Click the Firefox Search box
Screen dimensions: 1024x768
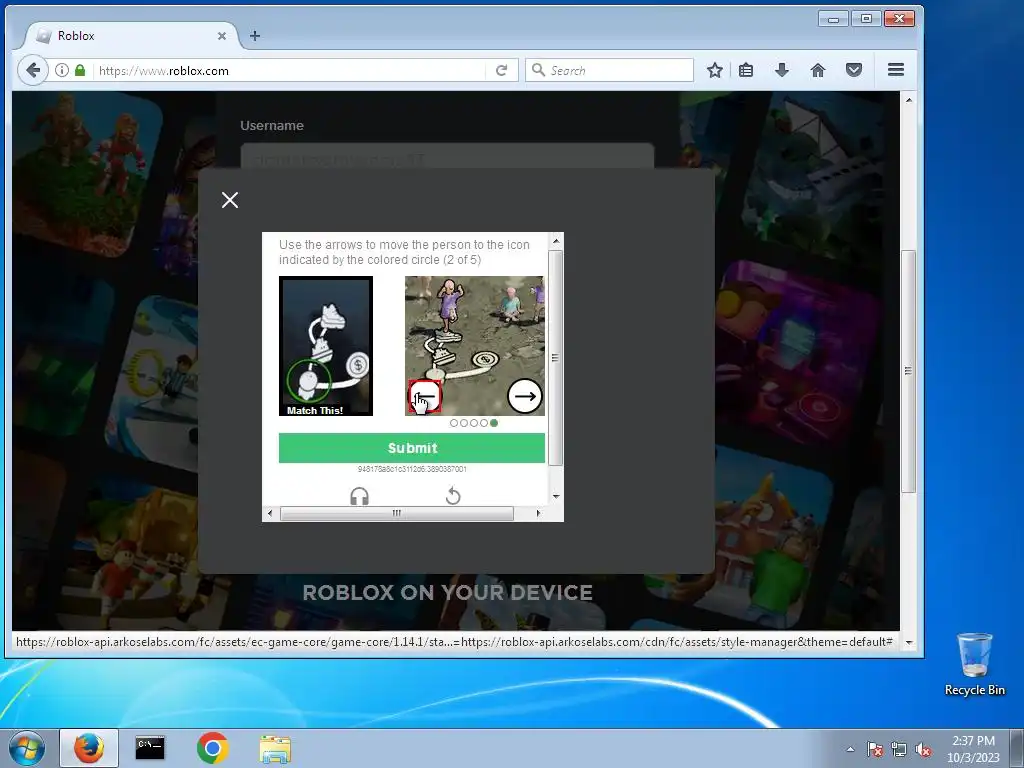coord(609,71)
